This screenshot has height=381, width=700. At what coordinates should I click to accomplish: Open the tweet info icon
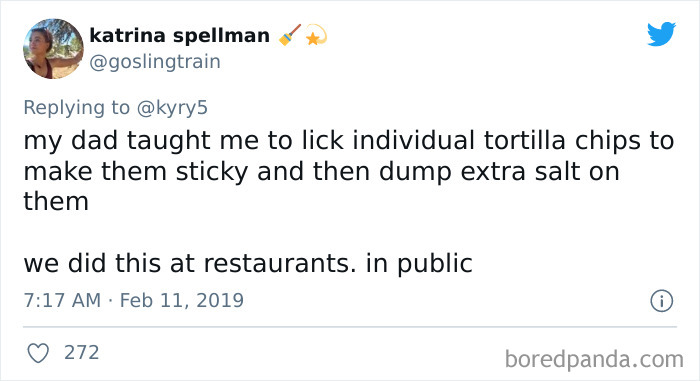coord(661,301)
